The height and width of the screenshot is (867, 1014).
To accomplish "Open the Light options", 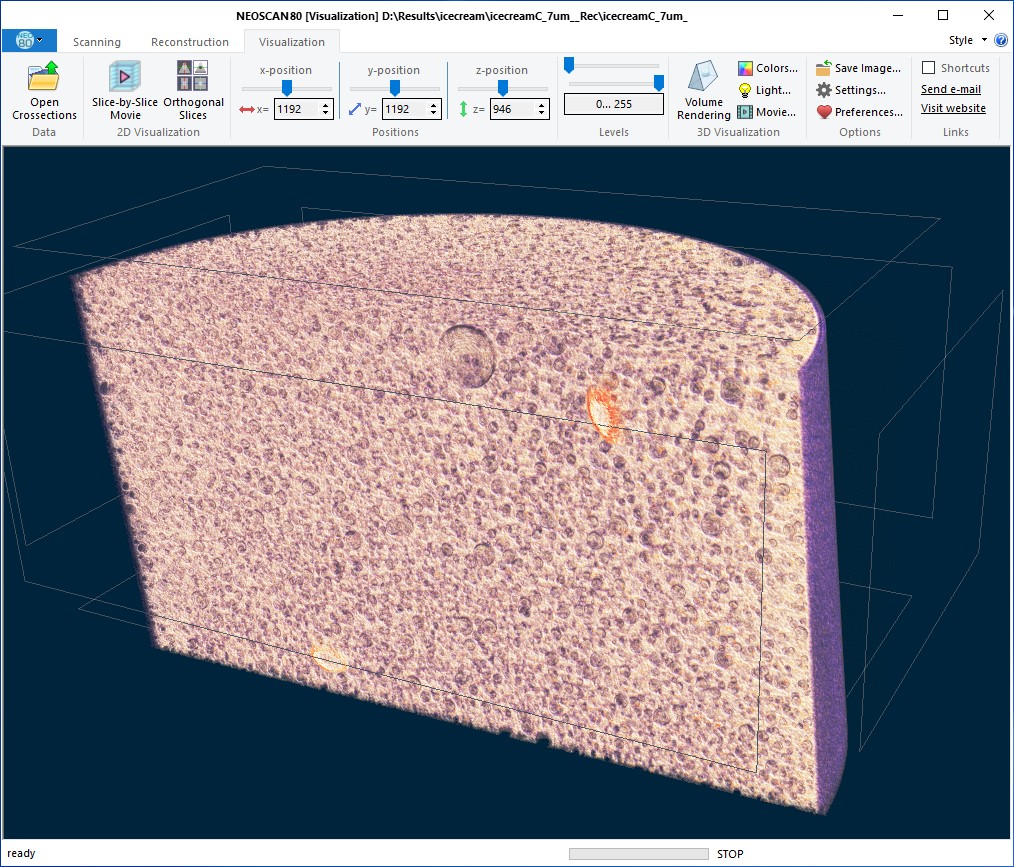I will (x=765, y=90).
